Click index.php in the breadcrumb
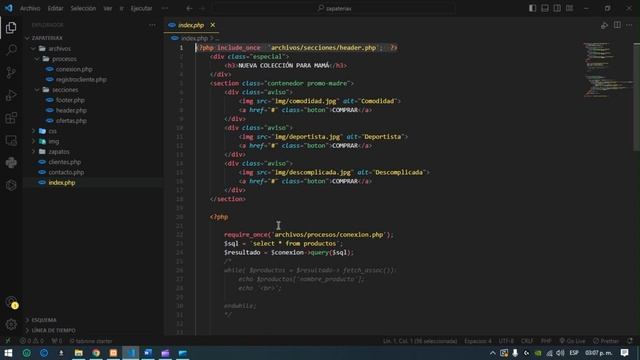 (x=194, y=38)
